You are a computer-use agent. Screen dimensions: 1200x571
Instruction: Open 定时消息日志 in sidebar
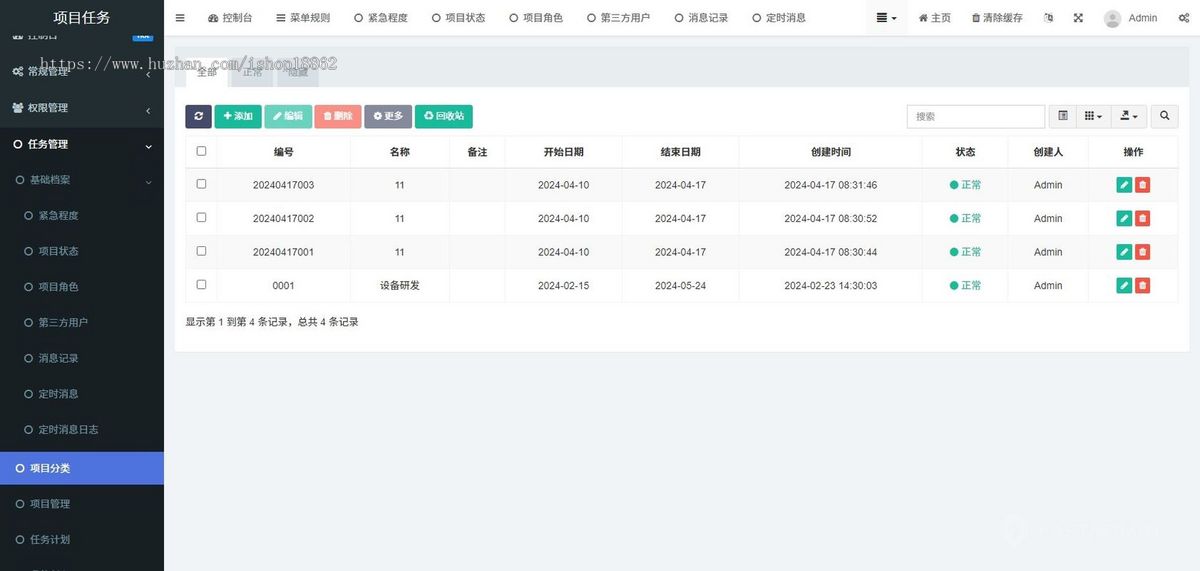(82, 429)
